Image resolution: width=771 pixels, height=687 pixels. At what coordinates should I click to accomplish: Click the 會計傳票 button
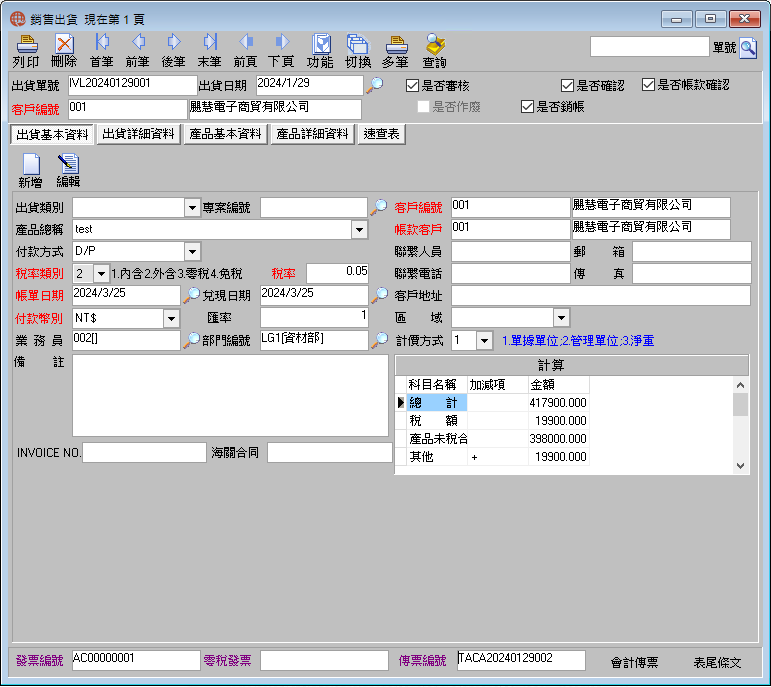coord(634,662)
